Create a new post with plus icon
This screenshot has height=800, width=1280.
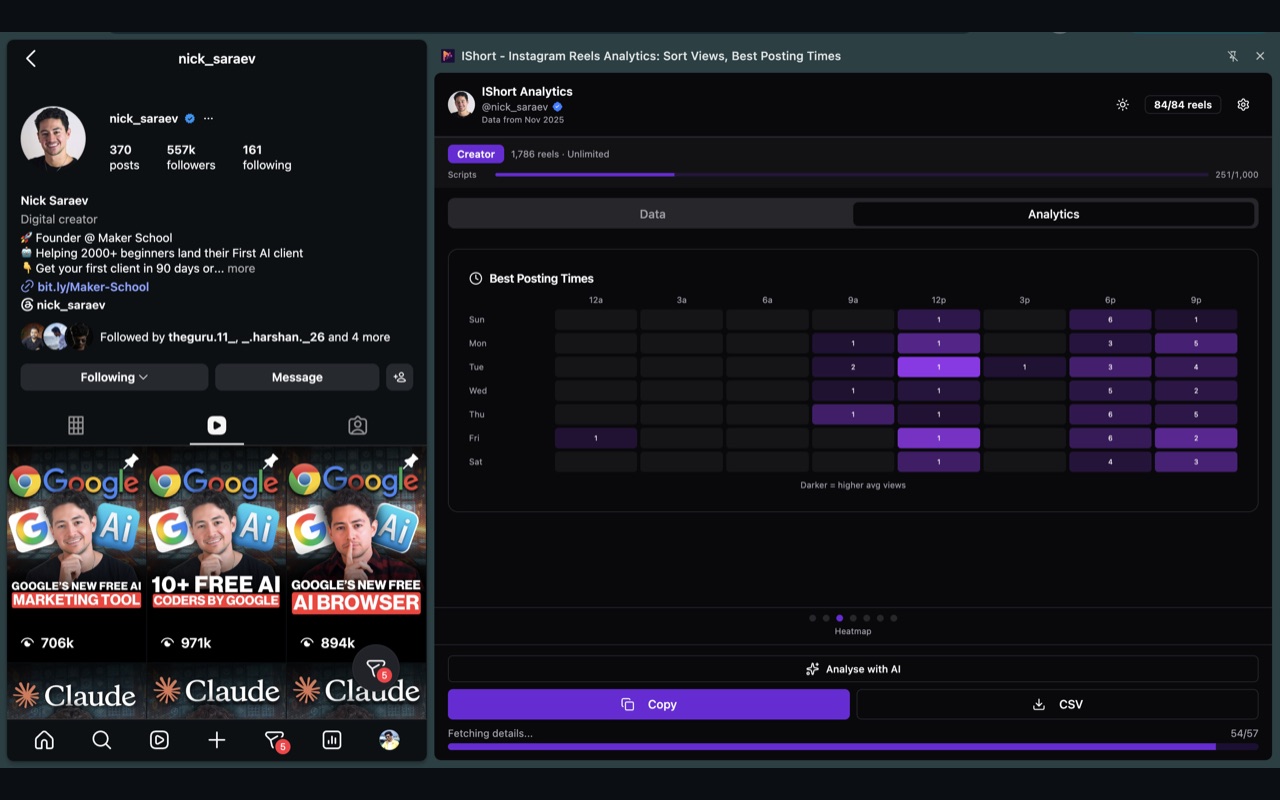217,740
